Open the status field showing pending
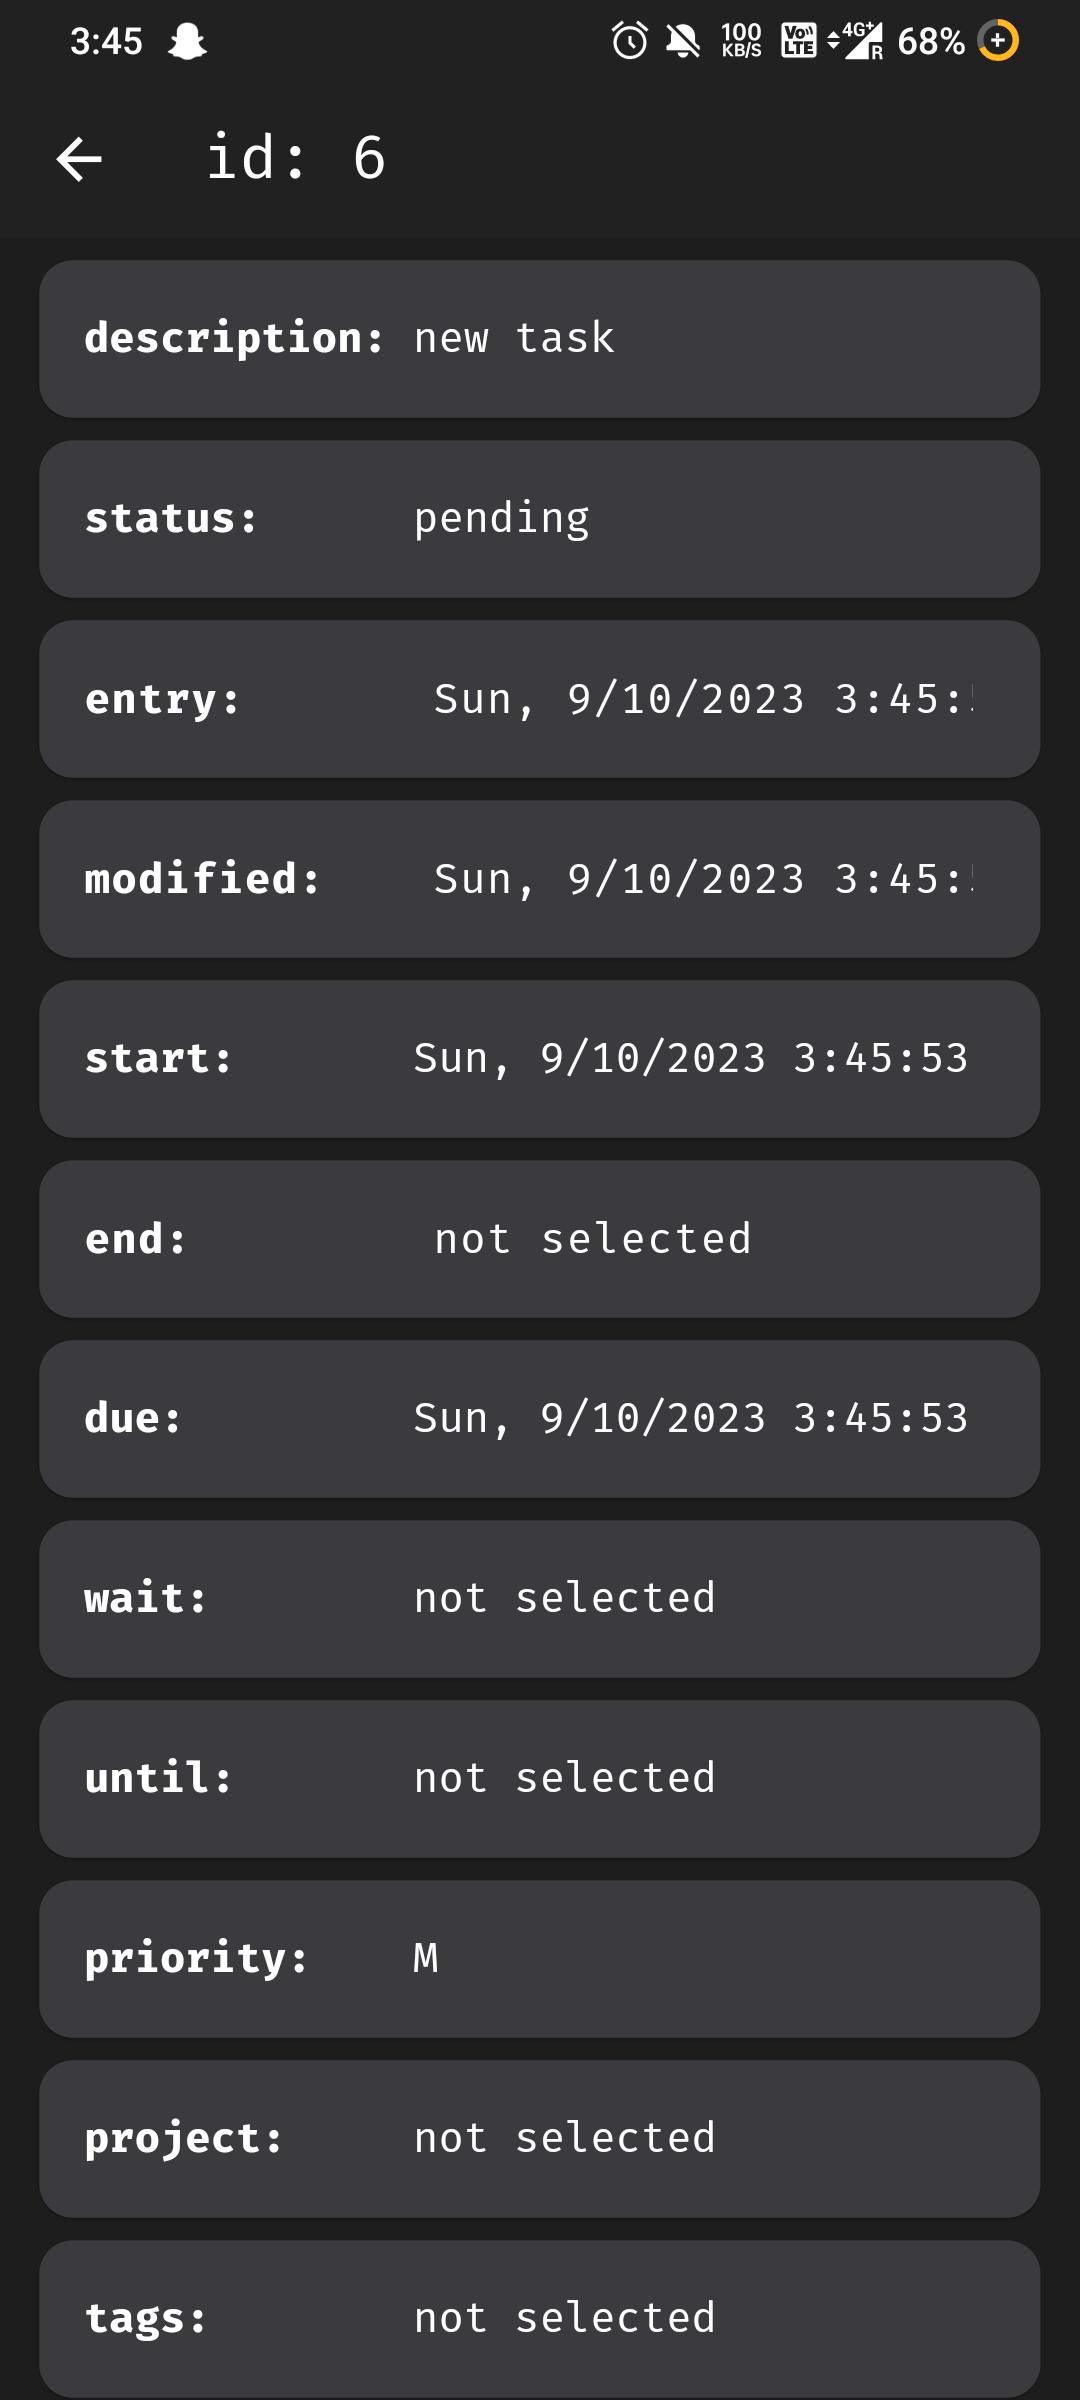Screen dimensions: 1080x2400 (540, 516)
